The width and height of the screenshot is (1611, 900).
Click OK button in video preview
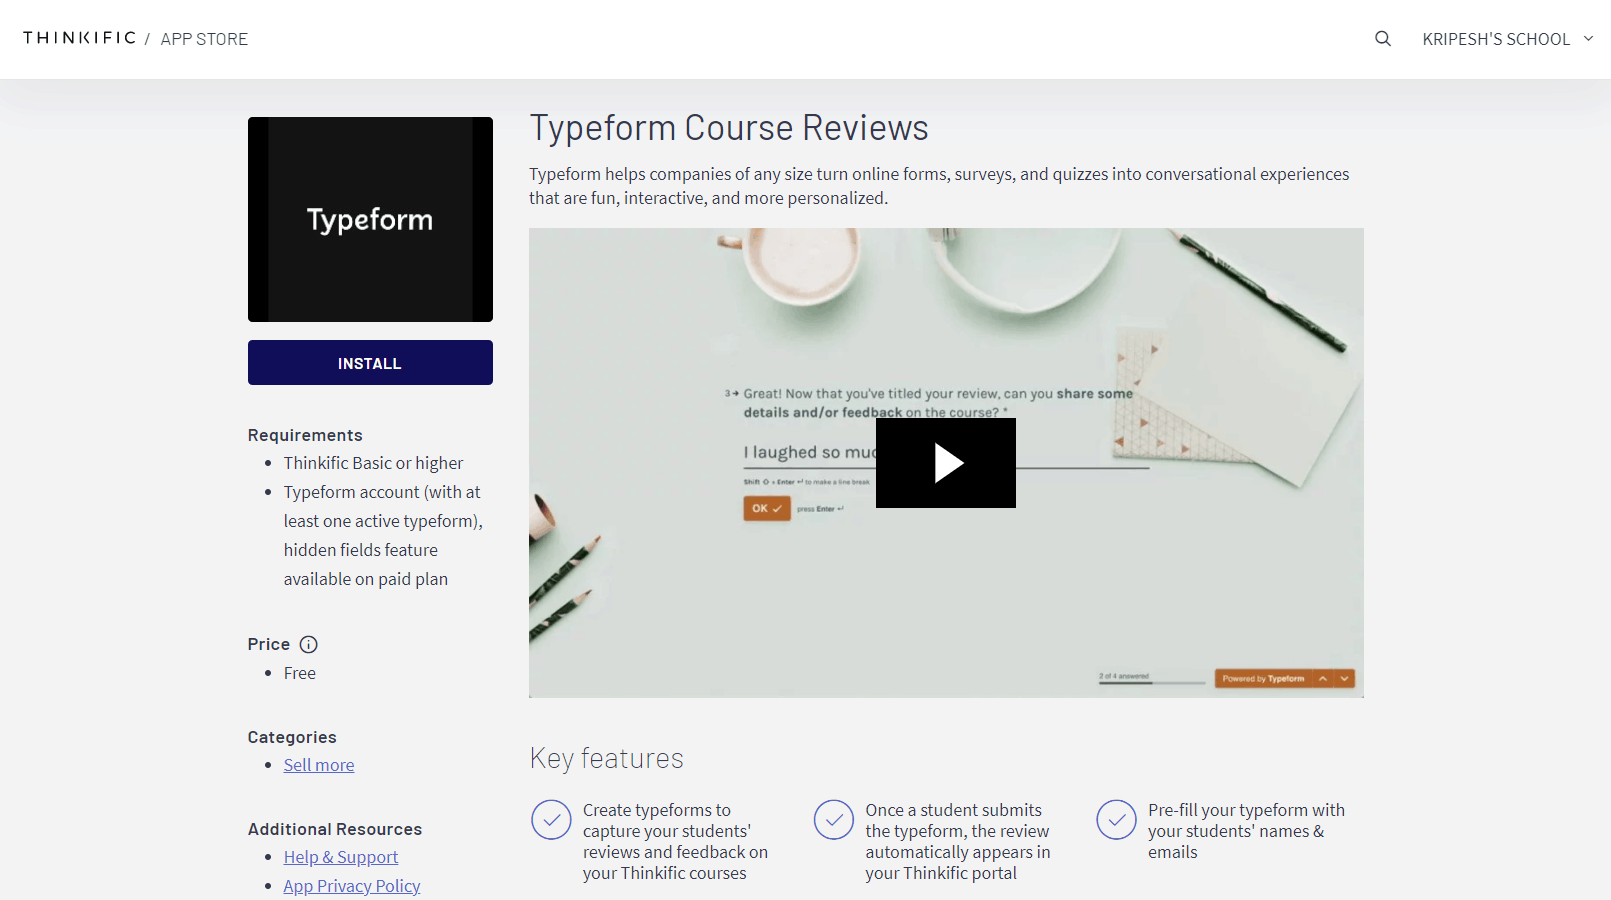click(767, 508)
